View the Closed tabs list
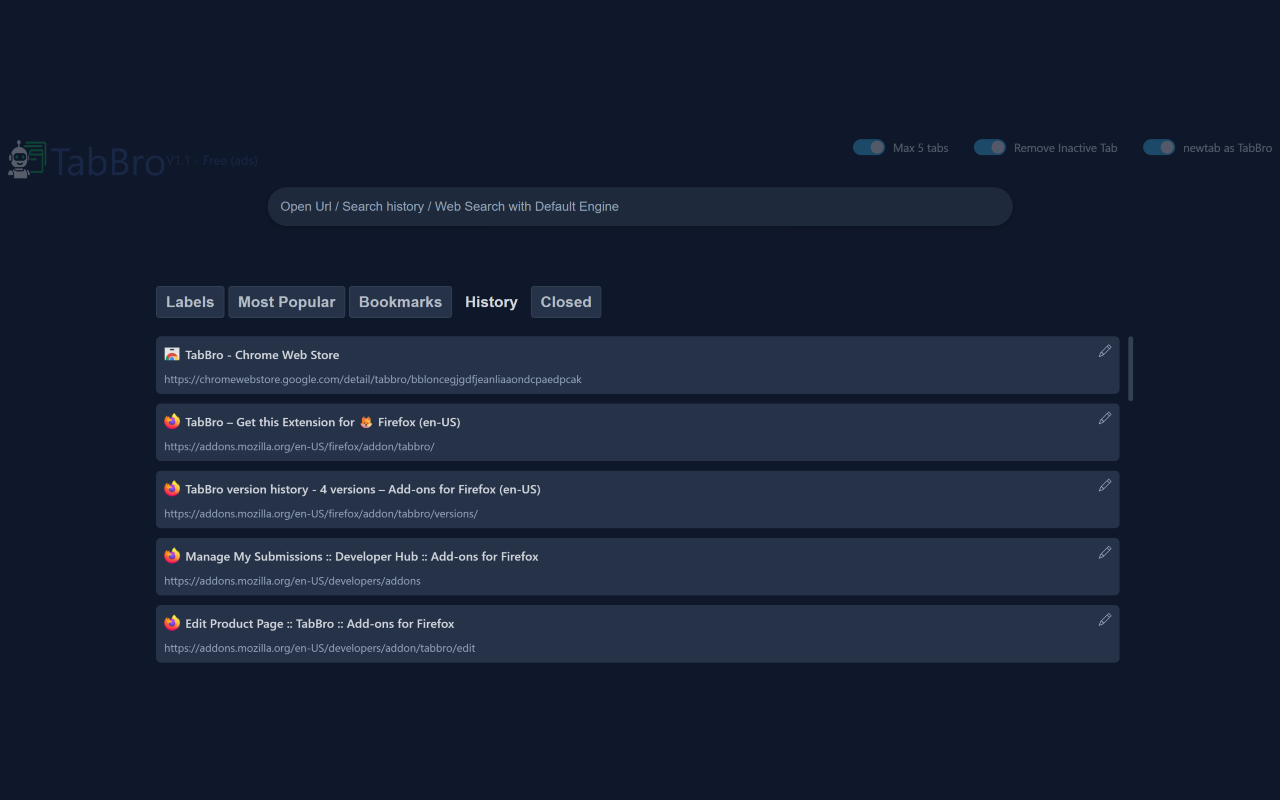 [x=566, y=302]
